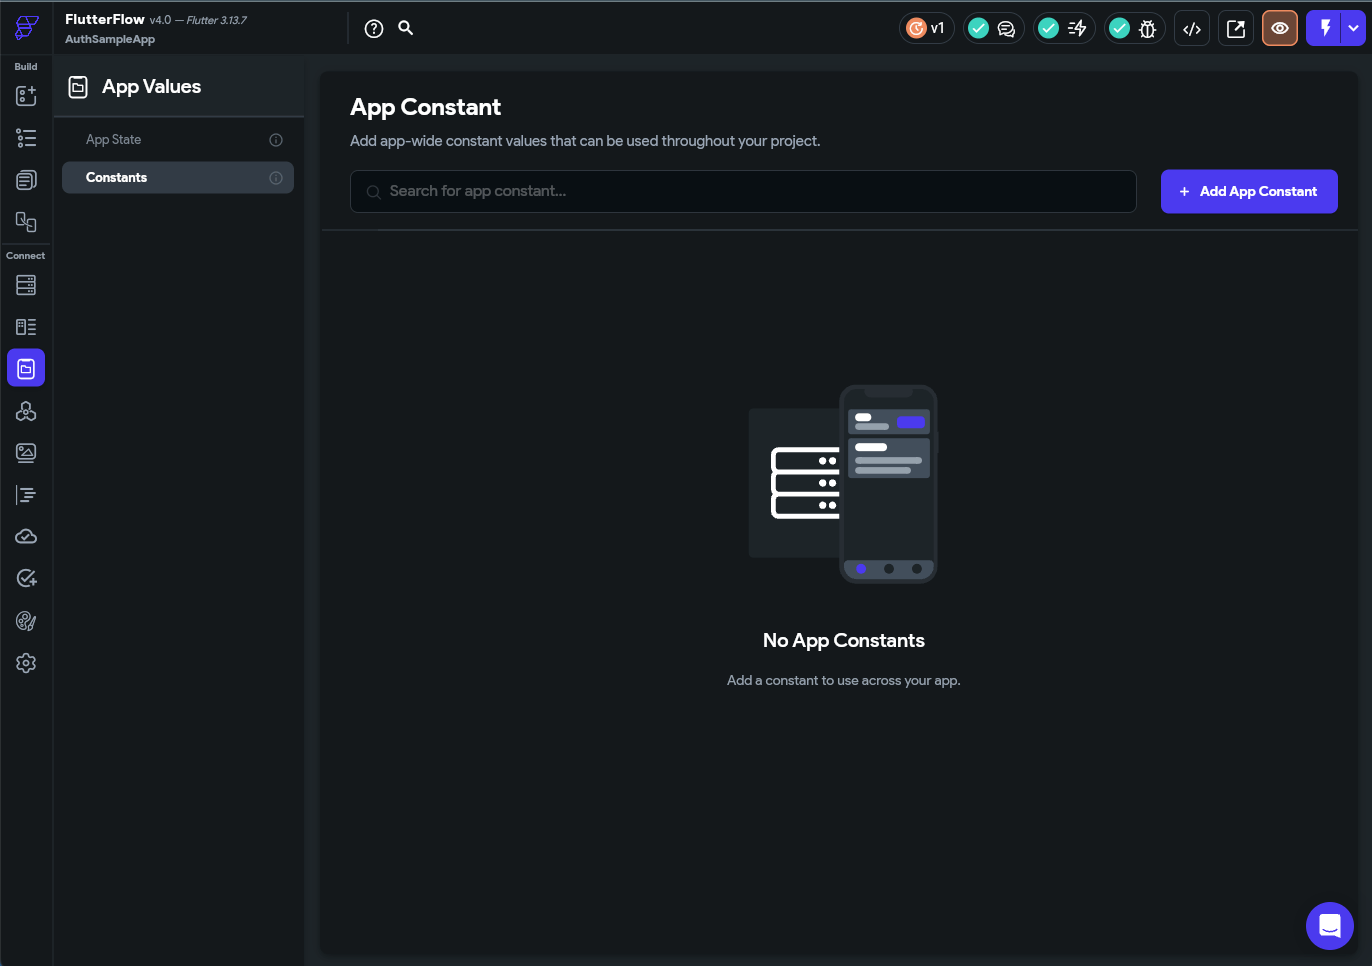Open the Custom Functions icon

26,495
